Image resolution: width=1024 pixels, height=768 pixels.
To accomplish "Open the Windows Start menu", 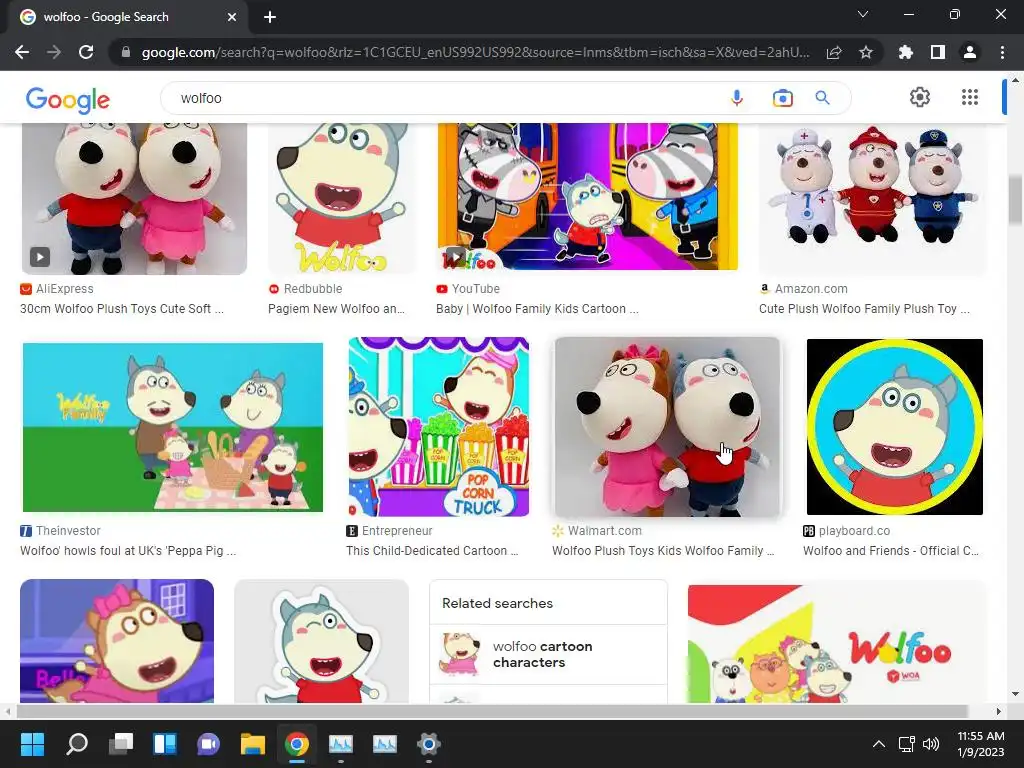I will point(32,744).
